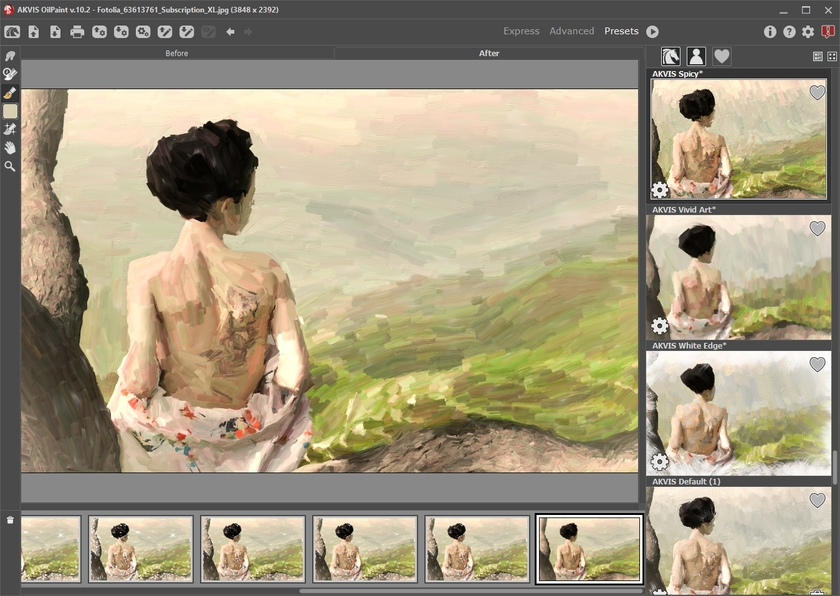Image resolution: width=840 pixels, height=596 pixels.
Task: Favorite the AKVIS Spicy preset heart
Action: pyautogui.click(x=817, y=93)
